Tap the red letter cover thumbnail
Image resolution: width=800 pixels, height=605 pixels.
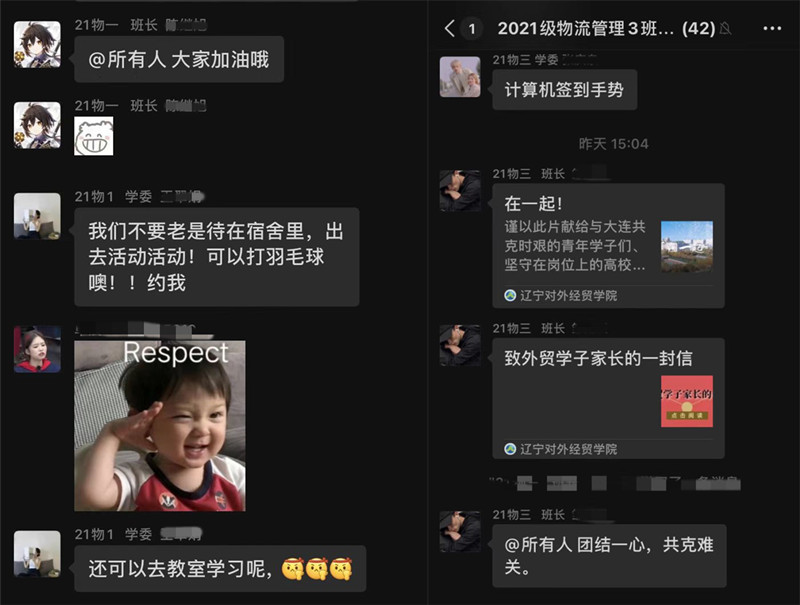point(687,401)
